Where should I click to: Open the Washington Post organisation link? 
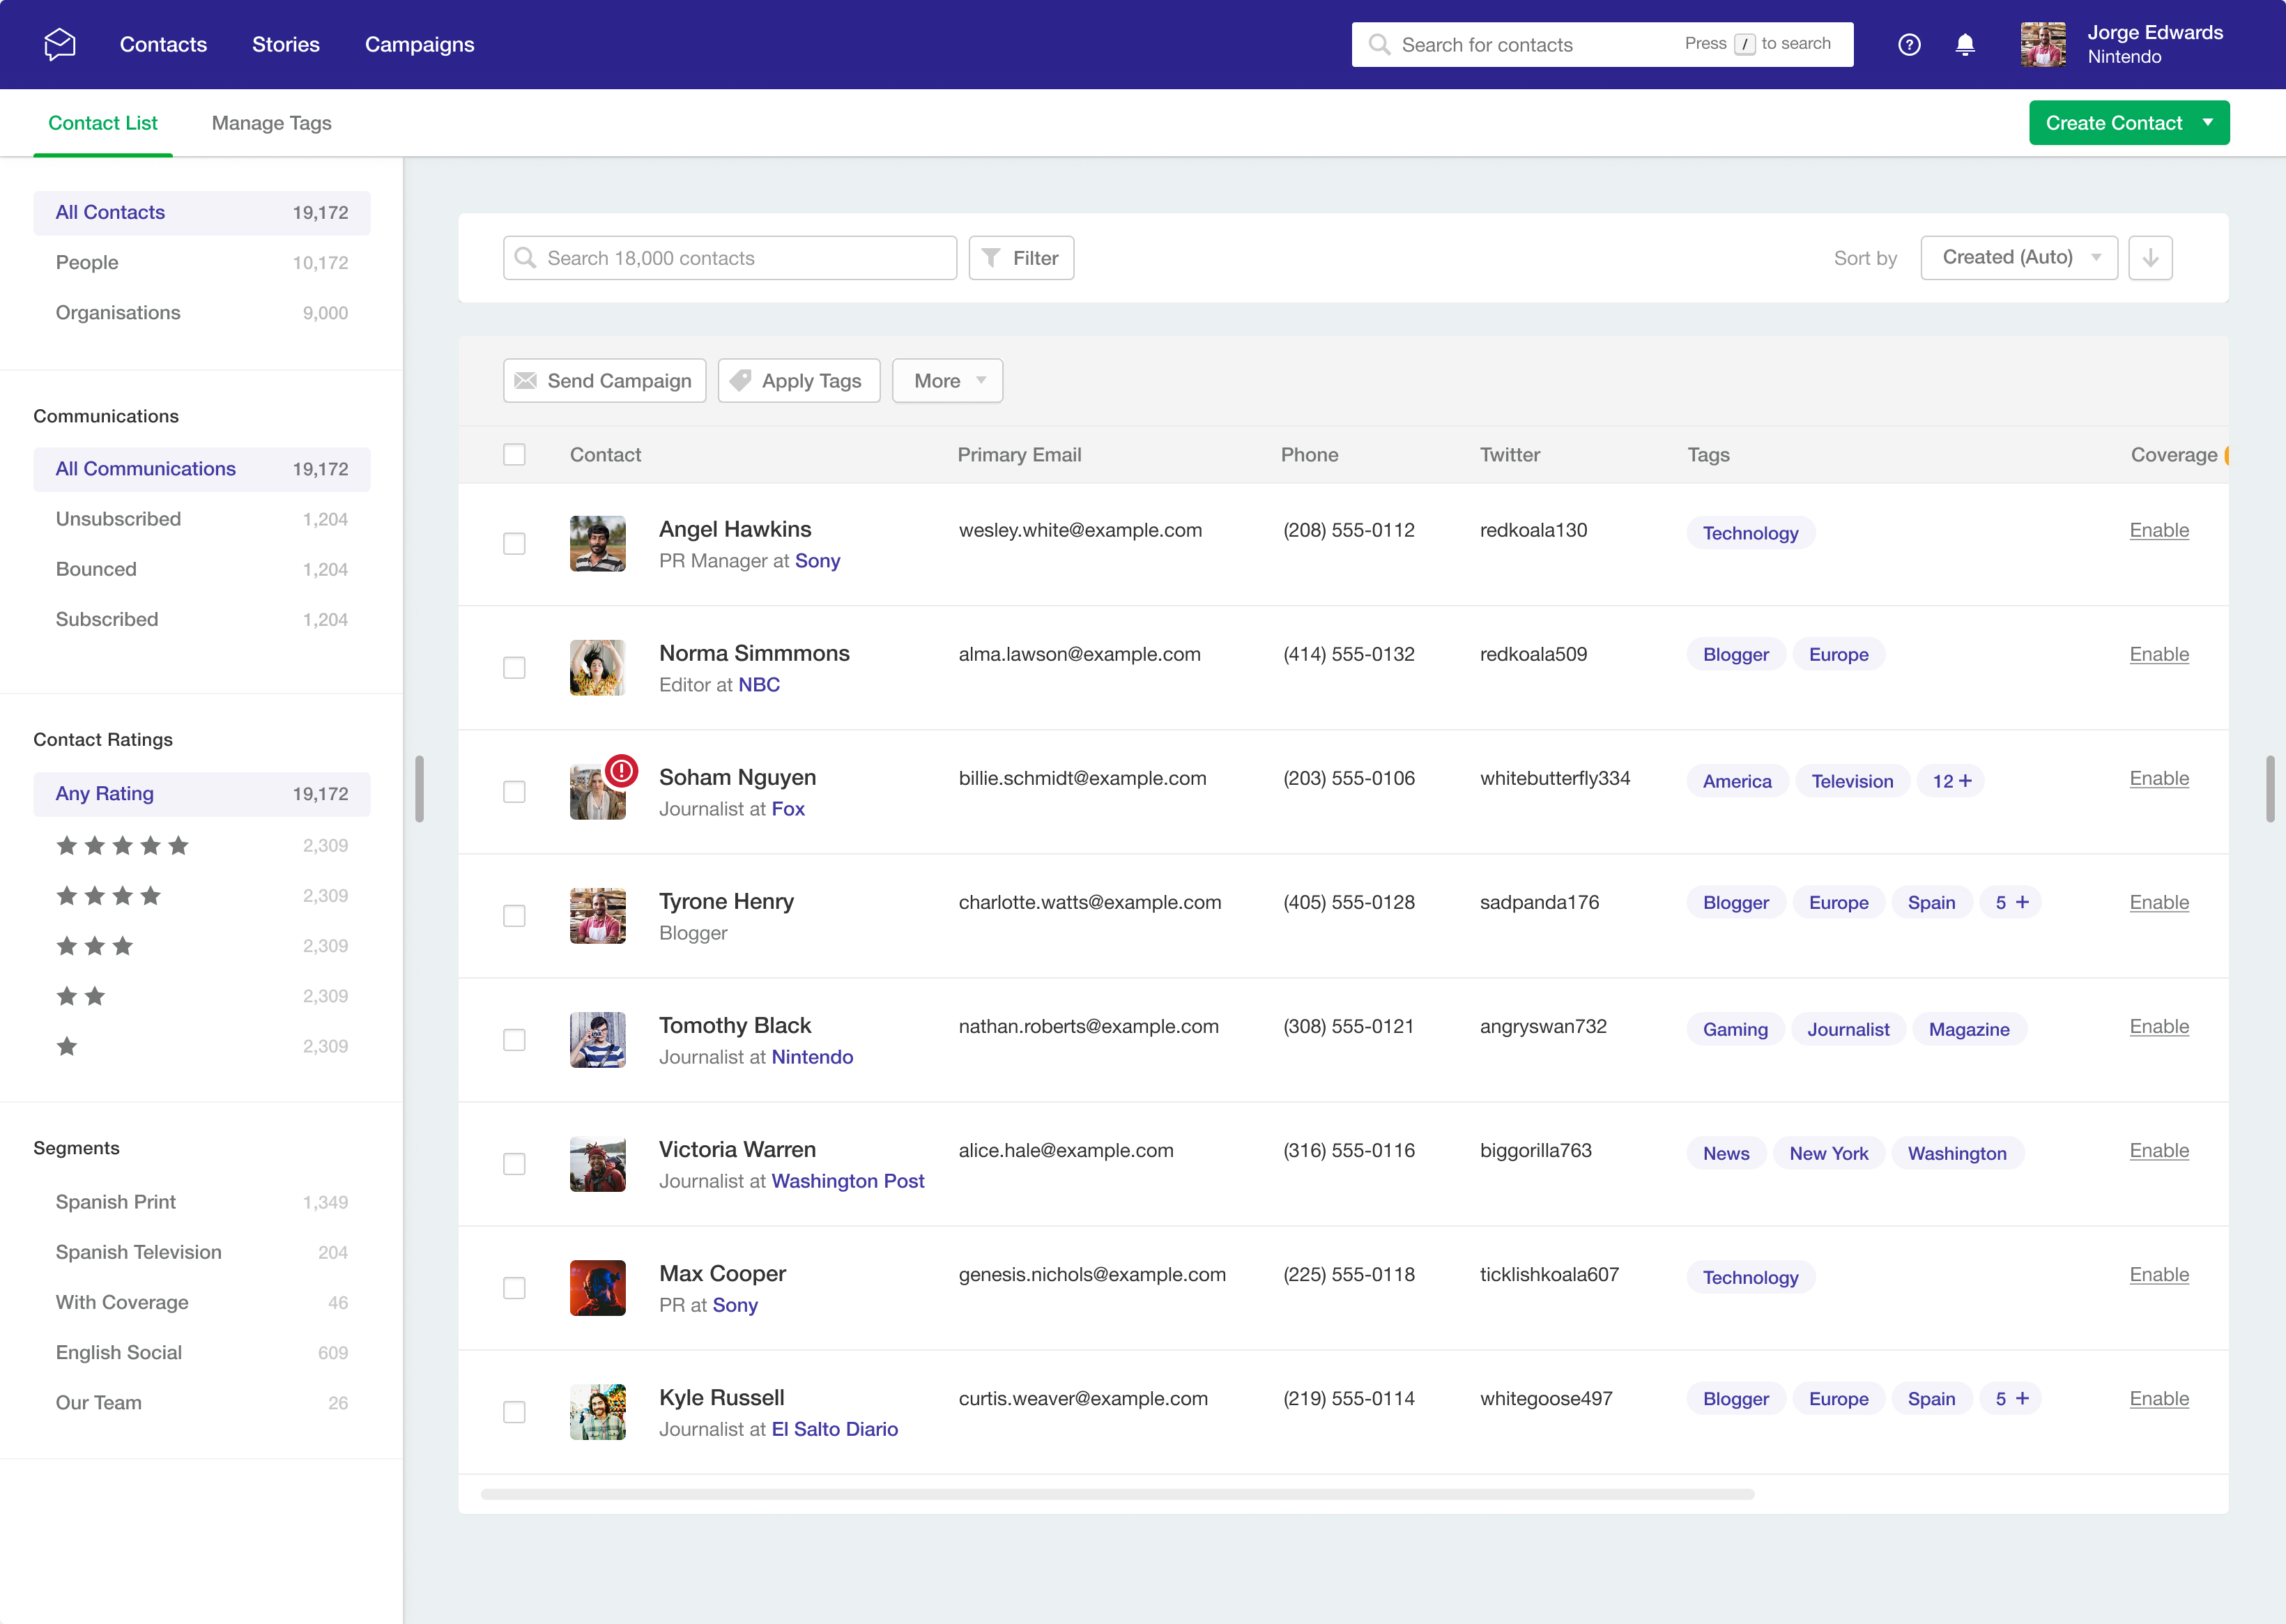(847, 1181)
